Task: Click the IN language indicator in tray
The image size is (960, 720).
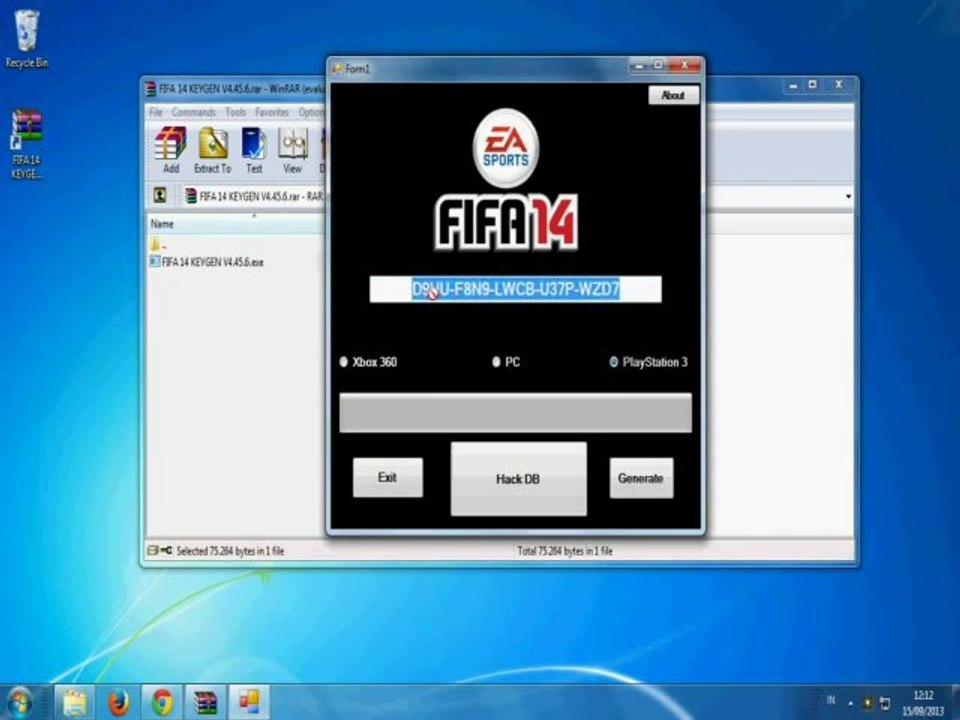Action: coord(830,699)
